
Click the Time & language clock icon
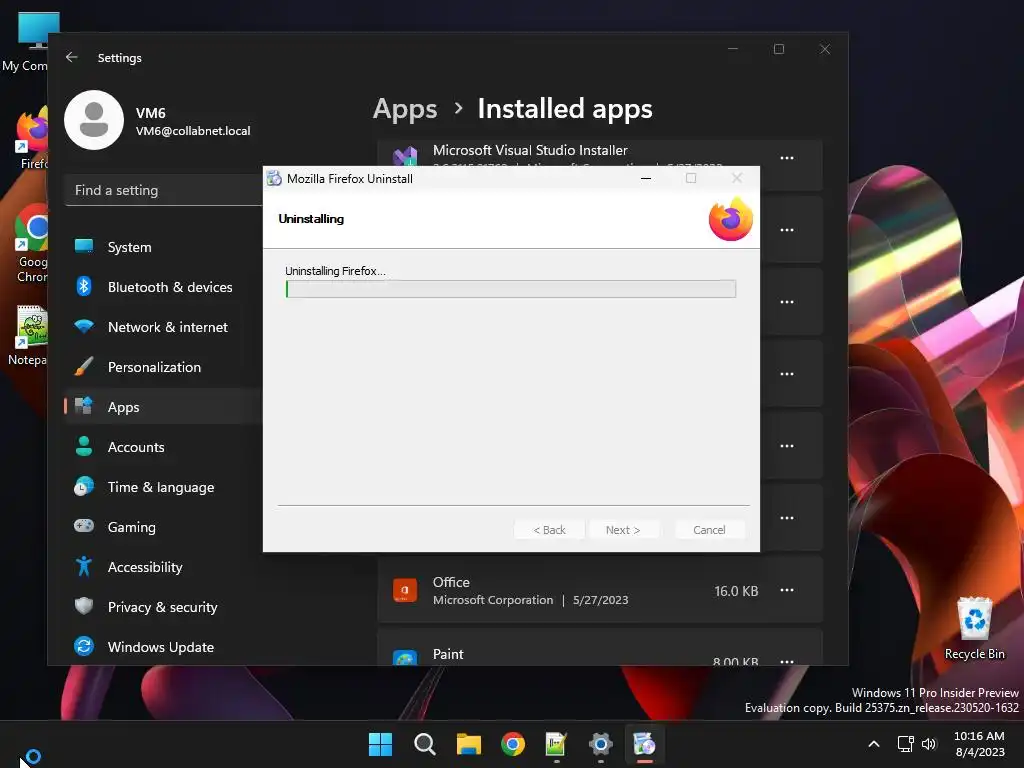pos(84,486)
